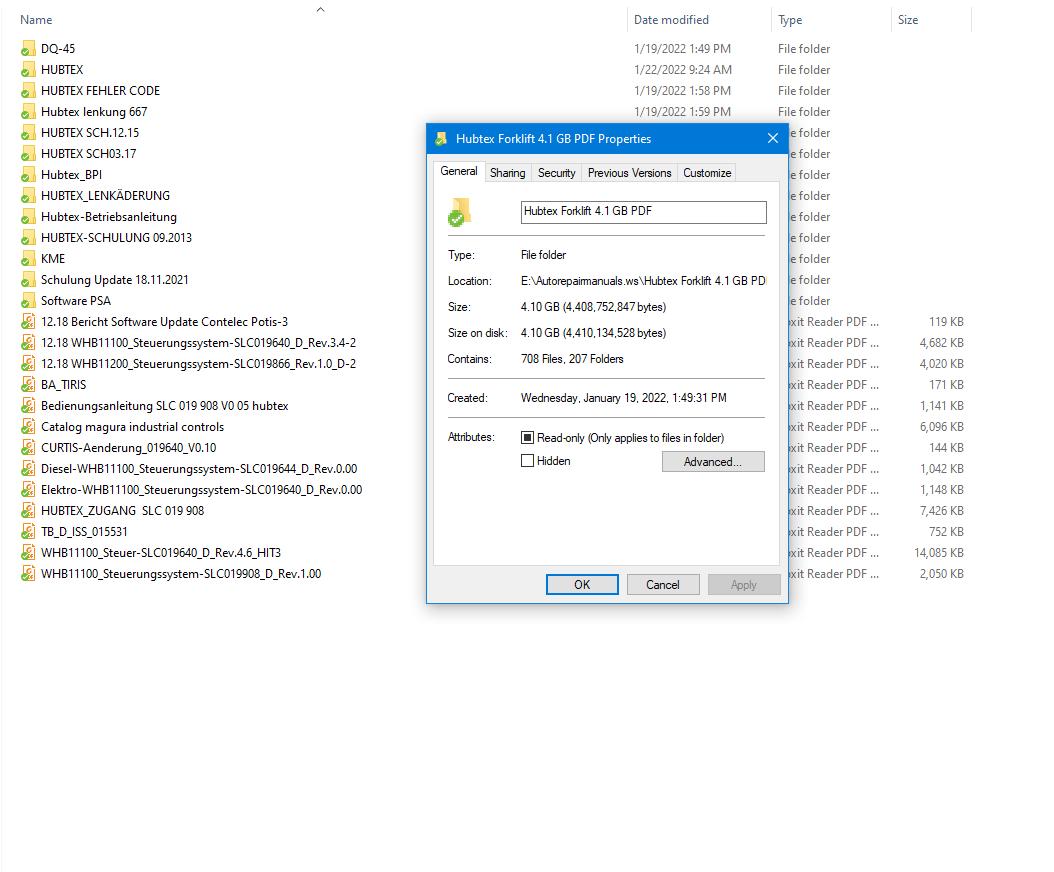Click PDF icon of 12.18 WHB11200_Steuerungssystem file
This screenshot has height=872, width=1054.
click(x=28, y=364)
